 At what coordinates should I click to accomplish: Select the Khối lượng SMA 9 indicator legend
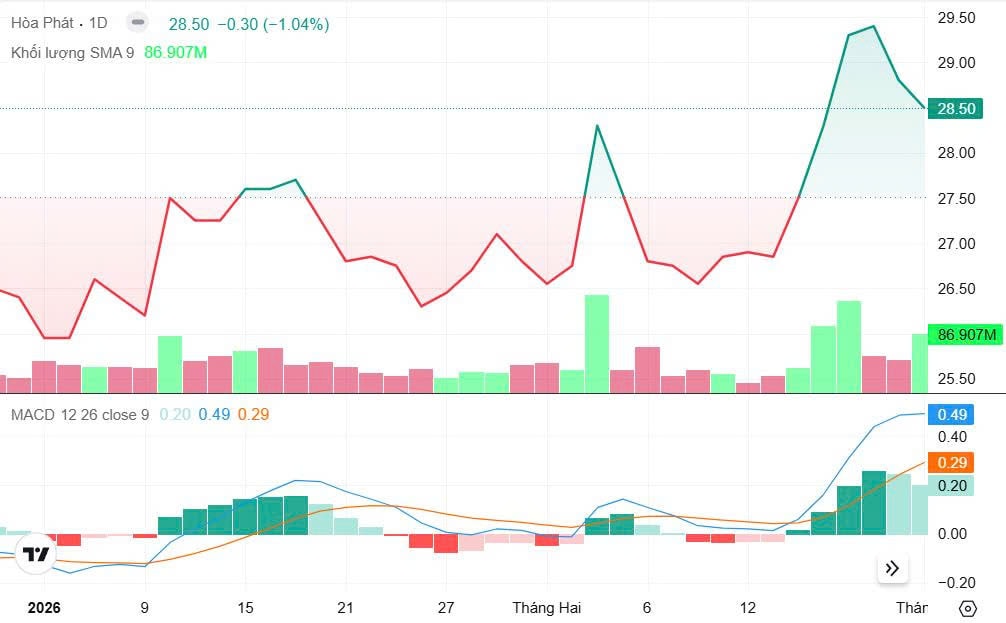click(72, 52)
